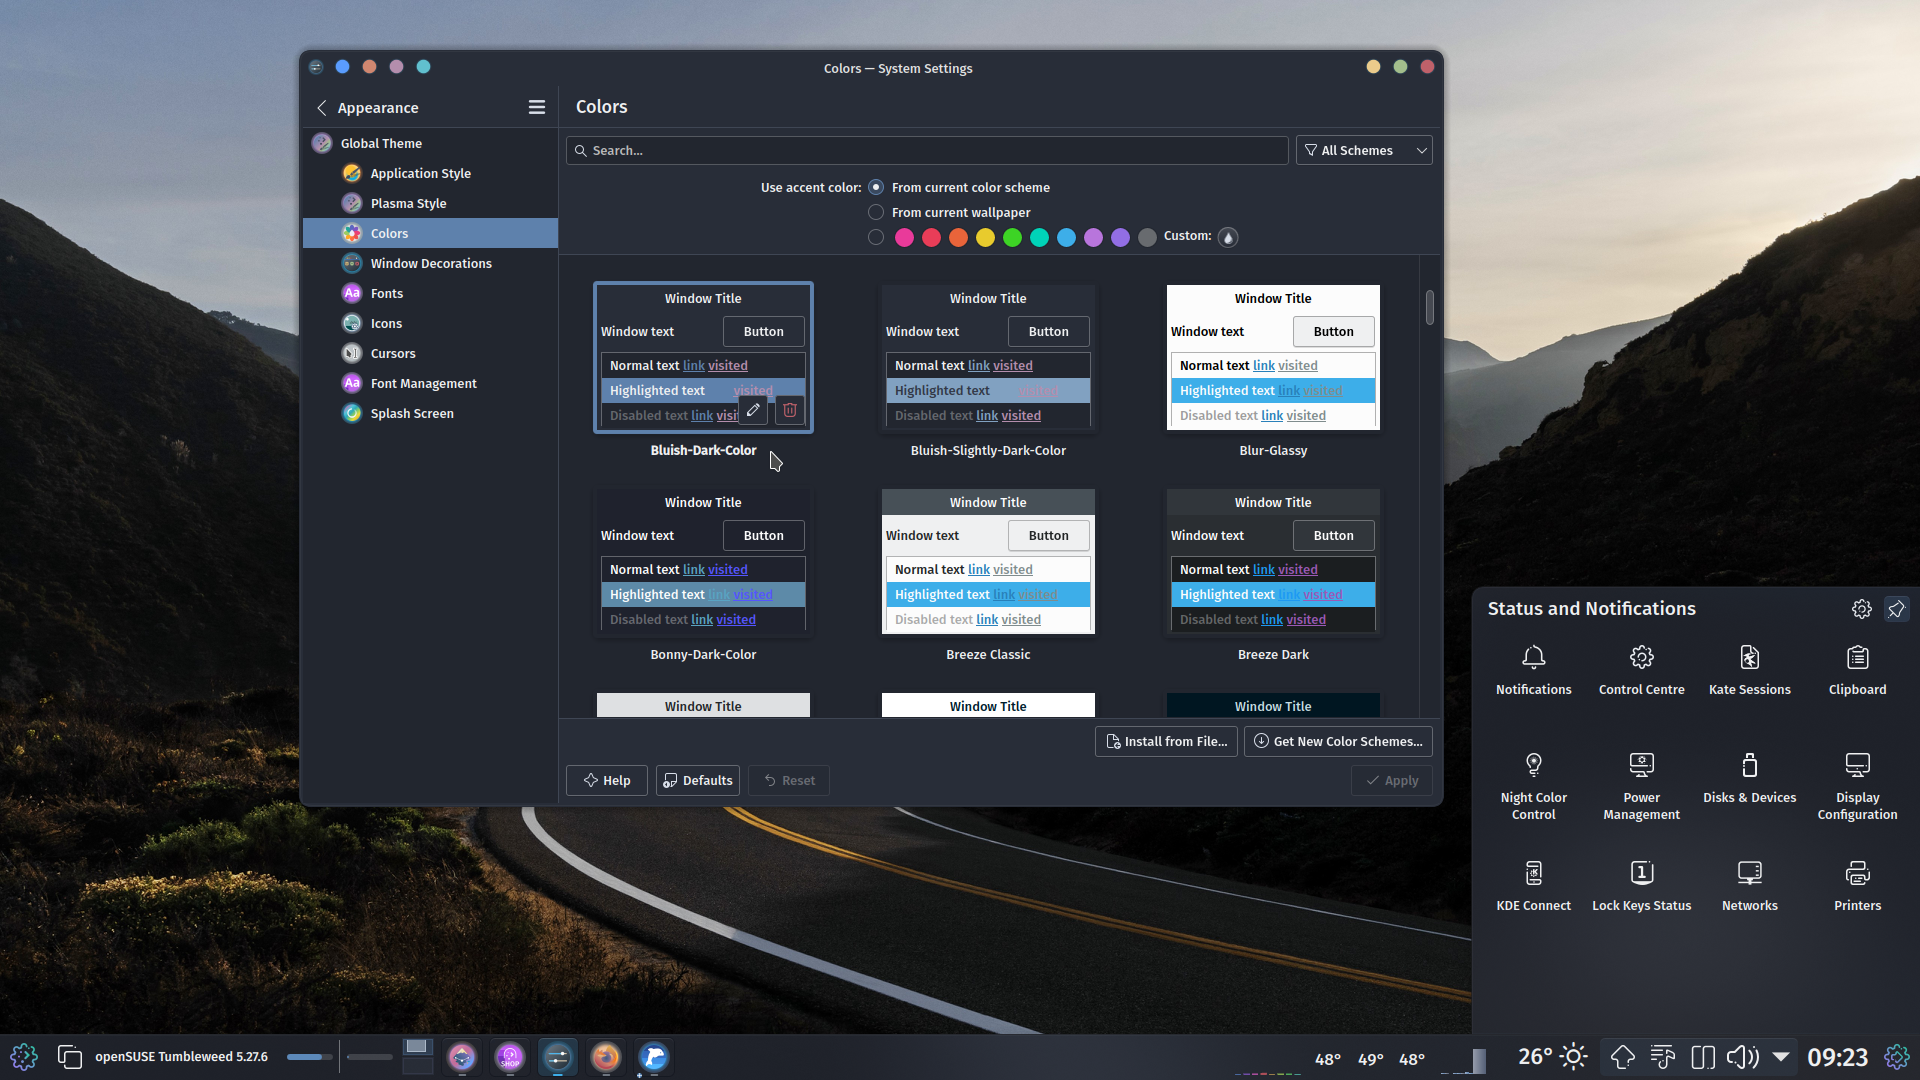This screenshot has height=1080, width=1920.
Task: Click the virtual desktop pager on taskbar
Action: [417, 1056]
